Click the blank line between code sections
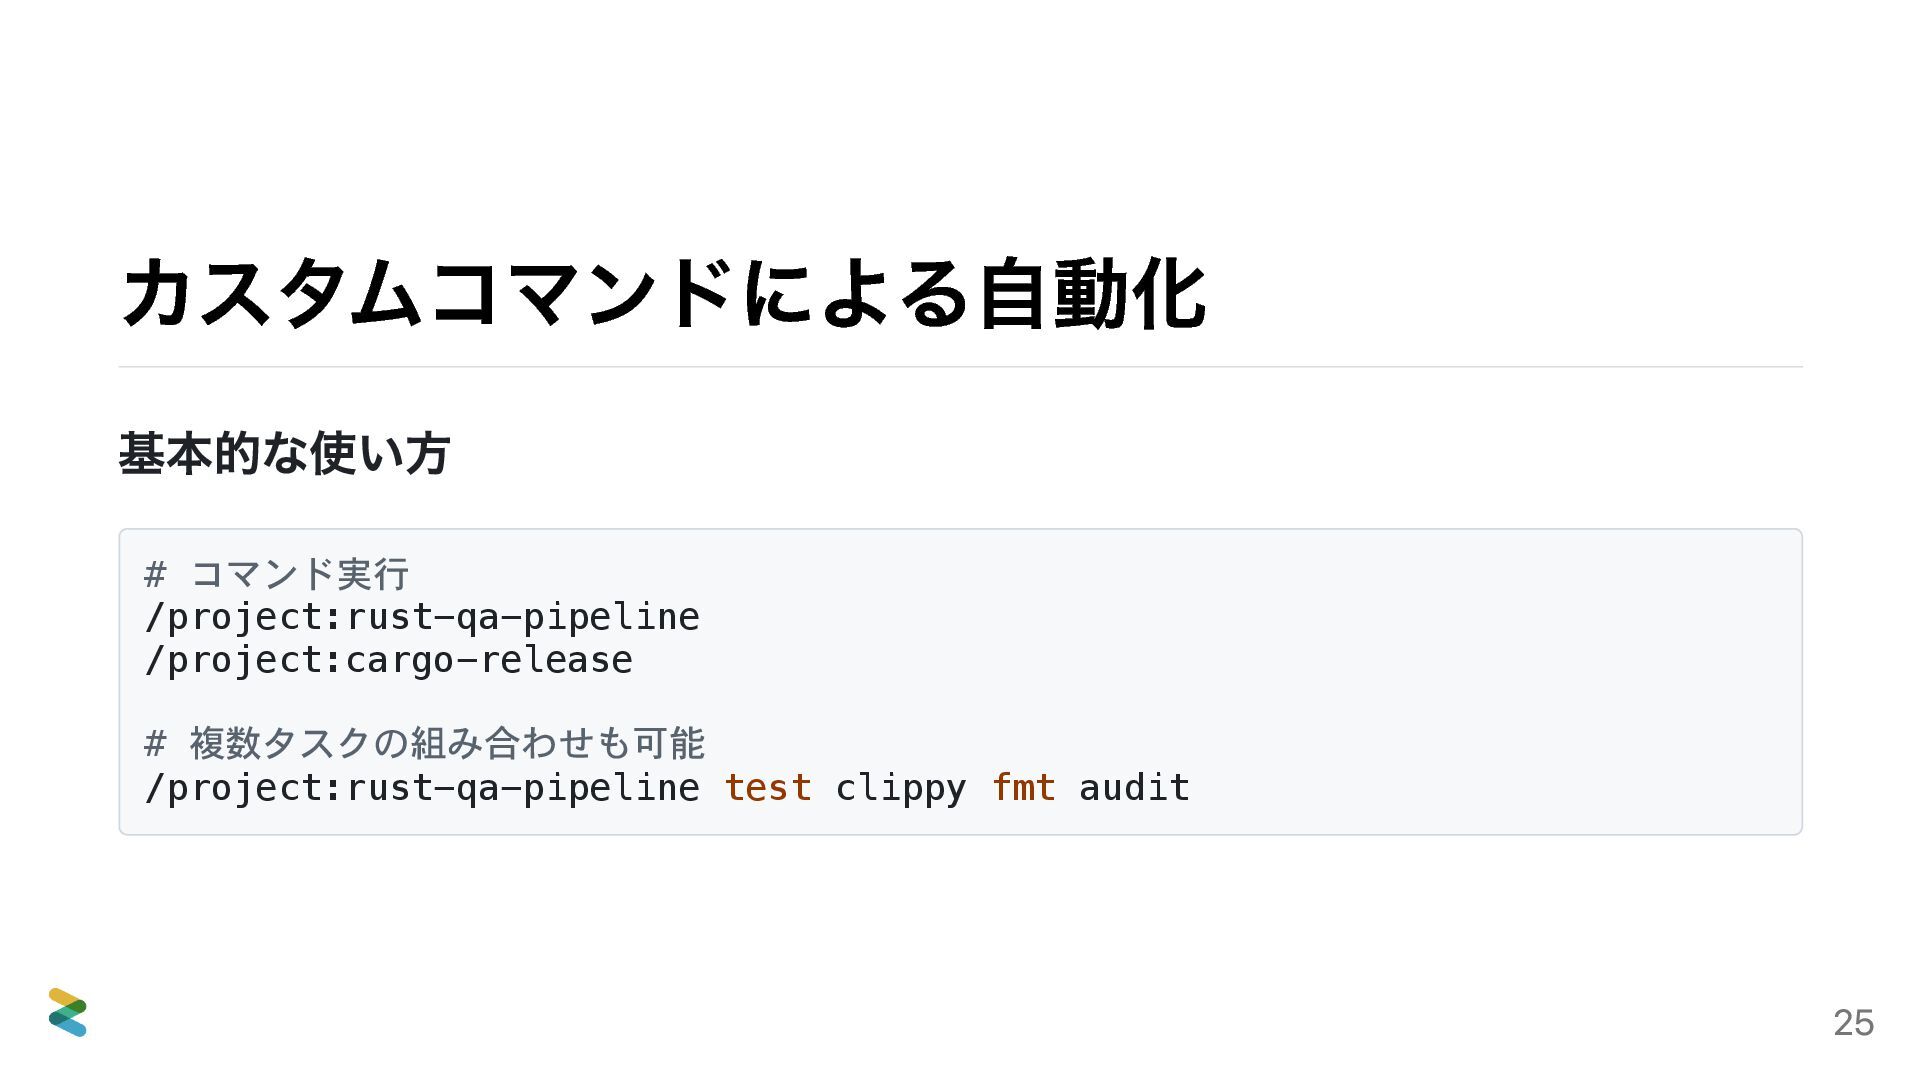1920x1080 pixels. click(960, 702)
